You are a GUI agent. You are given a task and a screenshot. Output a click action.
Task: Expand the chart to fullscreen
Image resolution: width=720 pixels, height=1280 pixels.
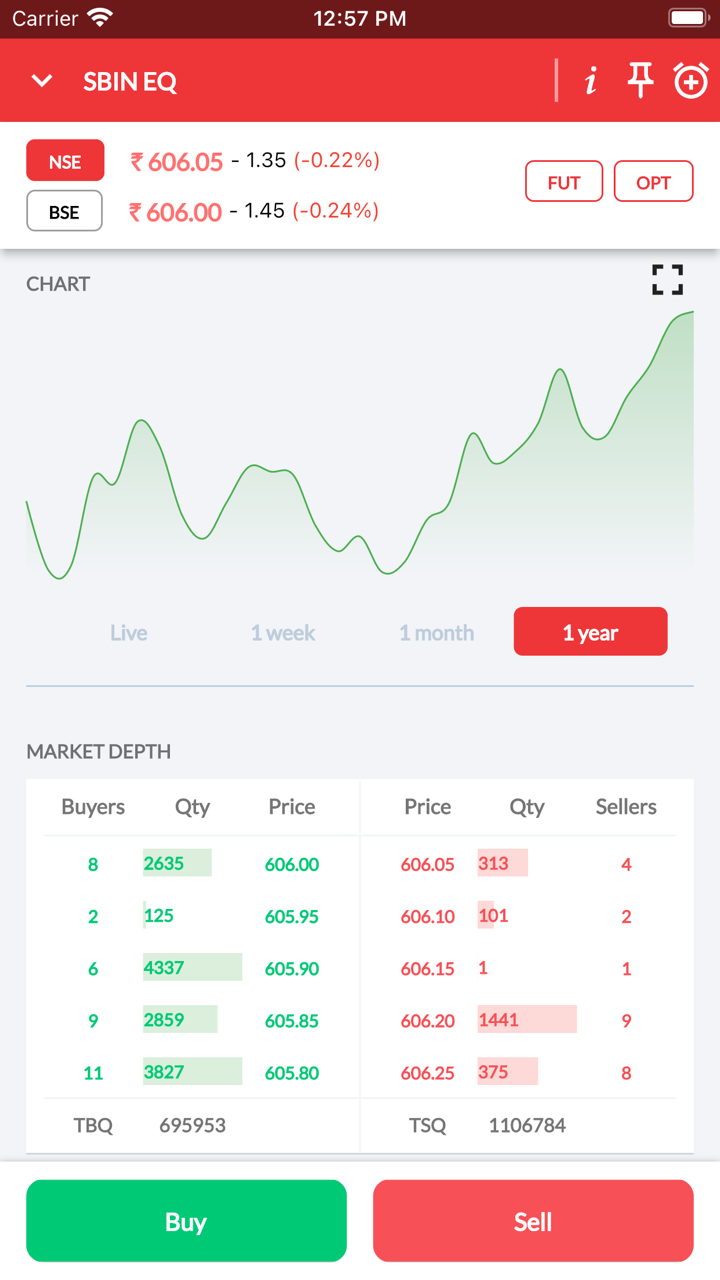[667, 280]
